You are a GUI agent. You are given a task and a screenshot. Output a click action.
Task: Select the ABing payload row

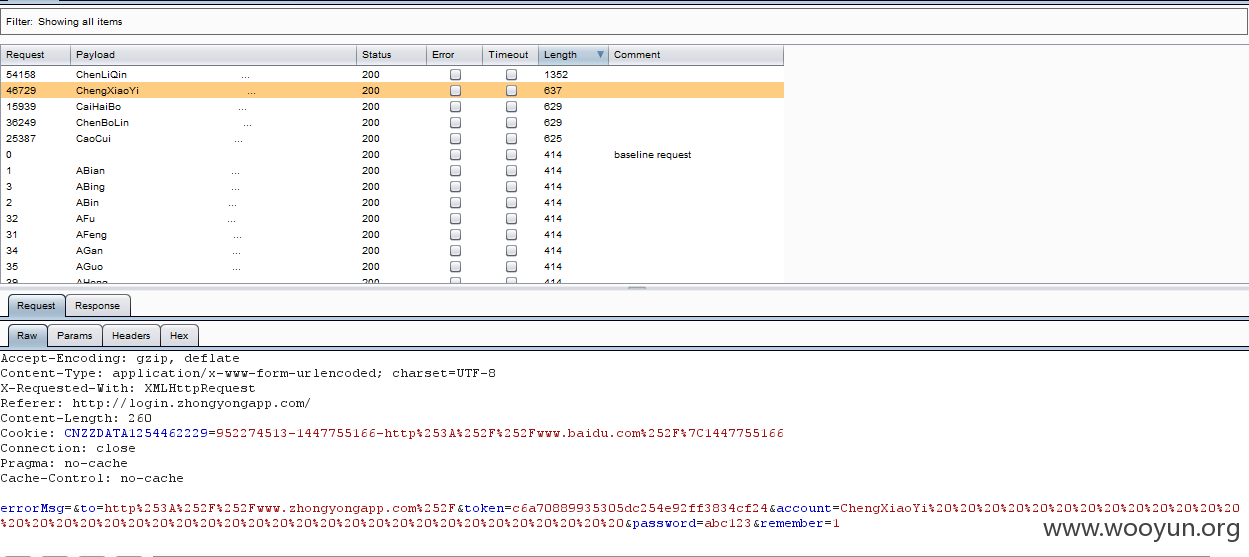pos(392,187)
